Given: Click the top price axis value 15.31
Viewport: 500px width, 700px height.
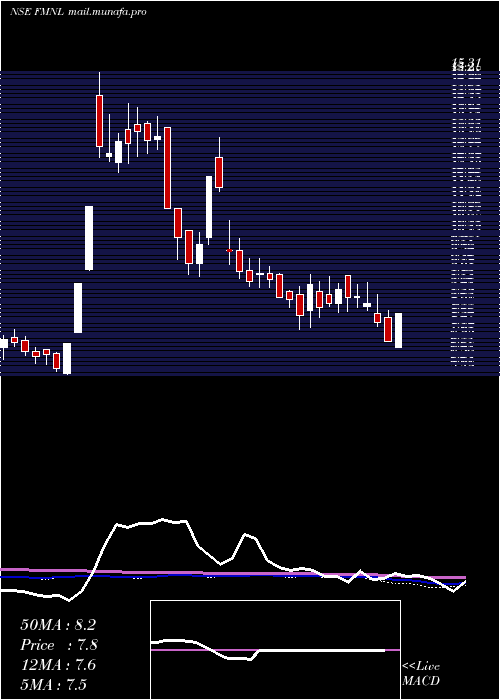Looking at the screenshot, I should click(465, 62).
